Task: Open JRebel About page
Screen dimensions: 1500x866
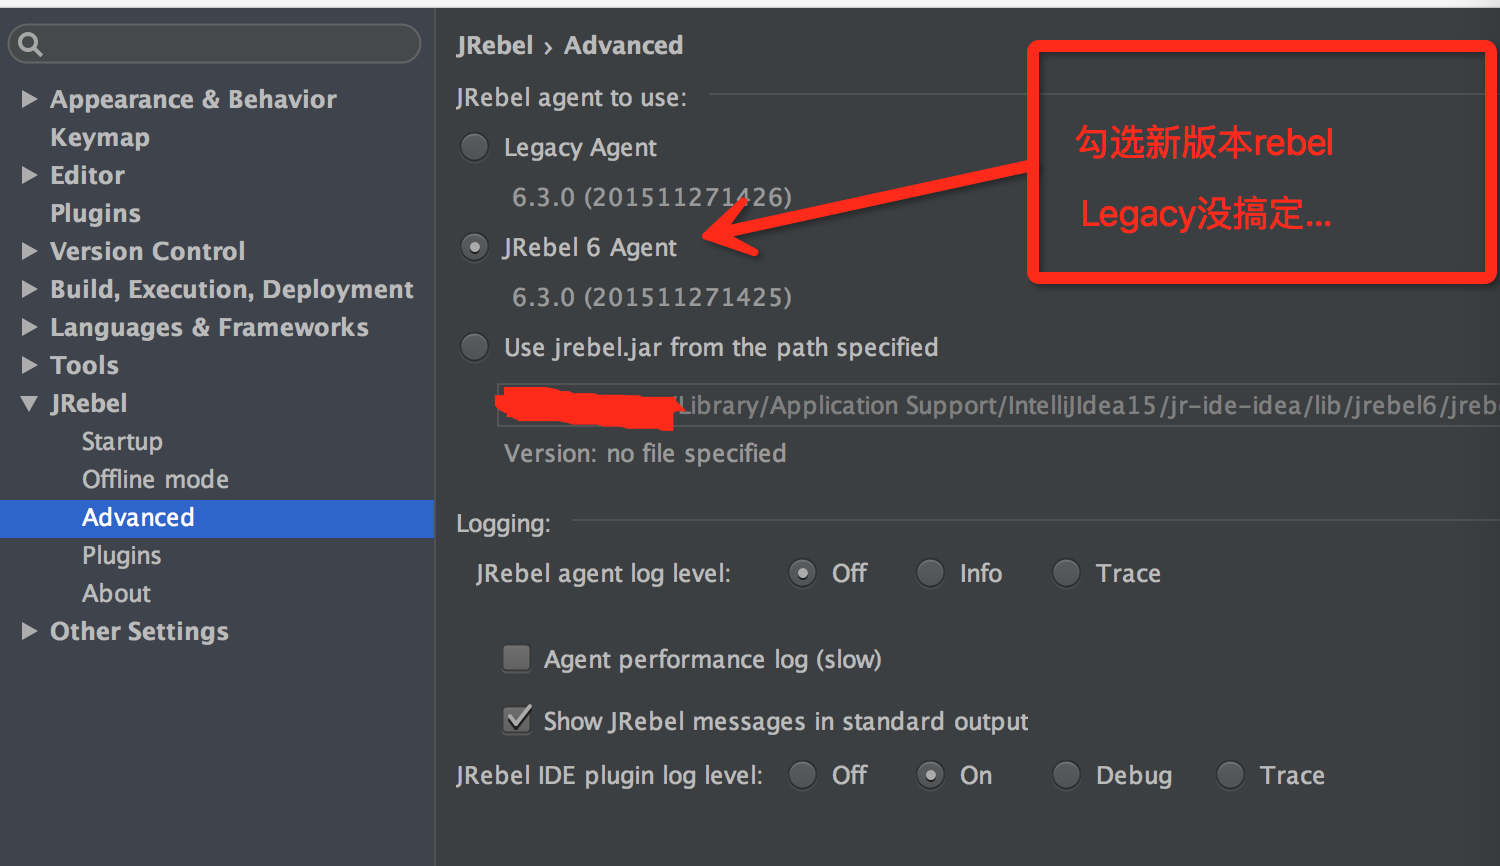Action: (116, 593)
